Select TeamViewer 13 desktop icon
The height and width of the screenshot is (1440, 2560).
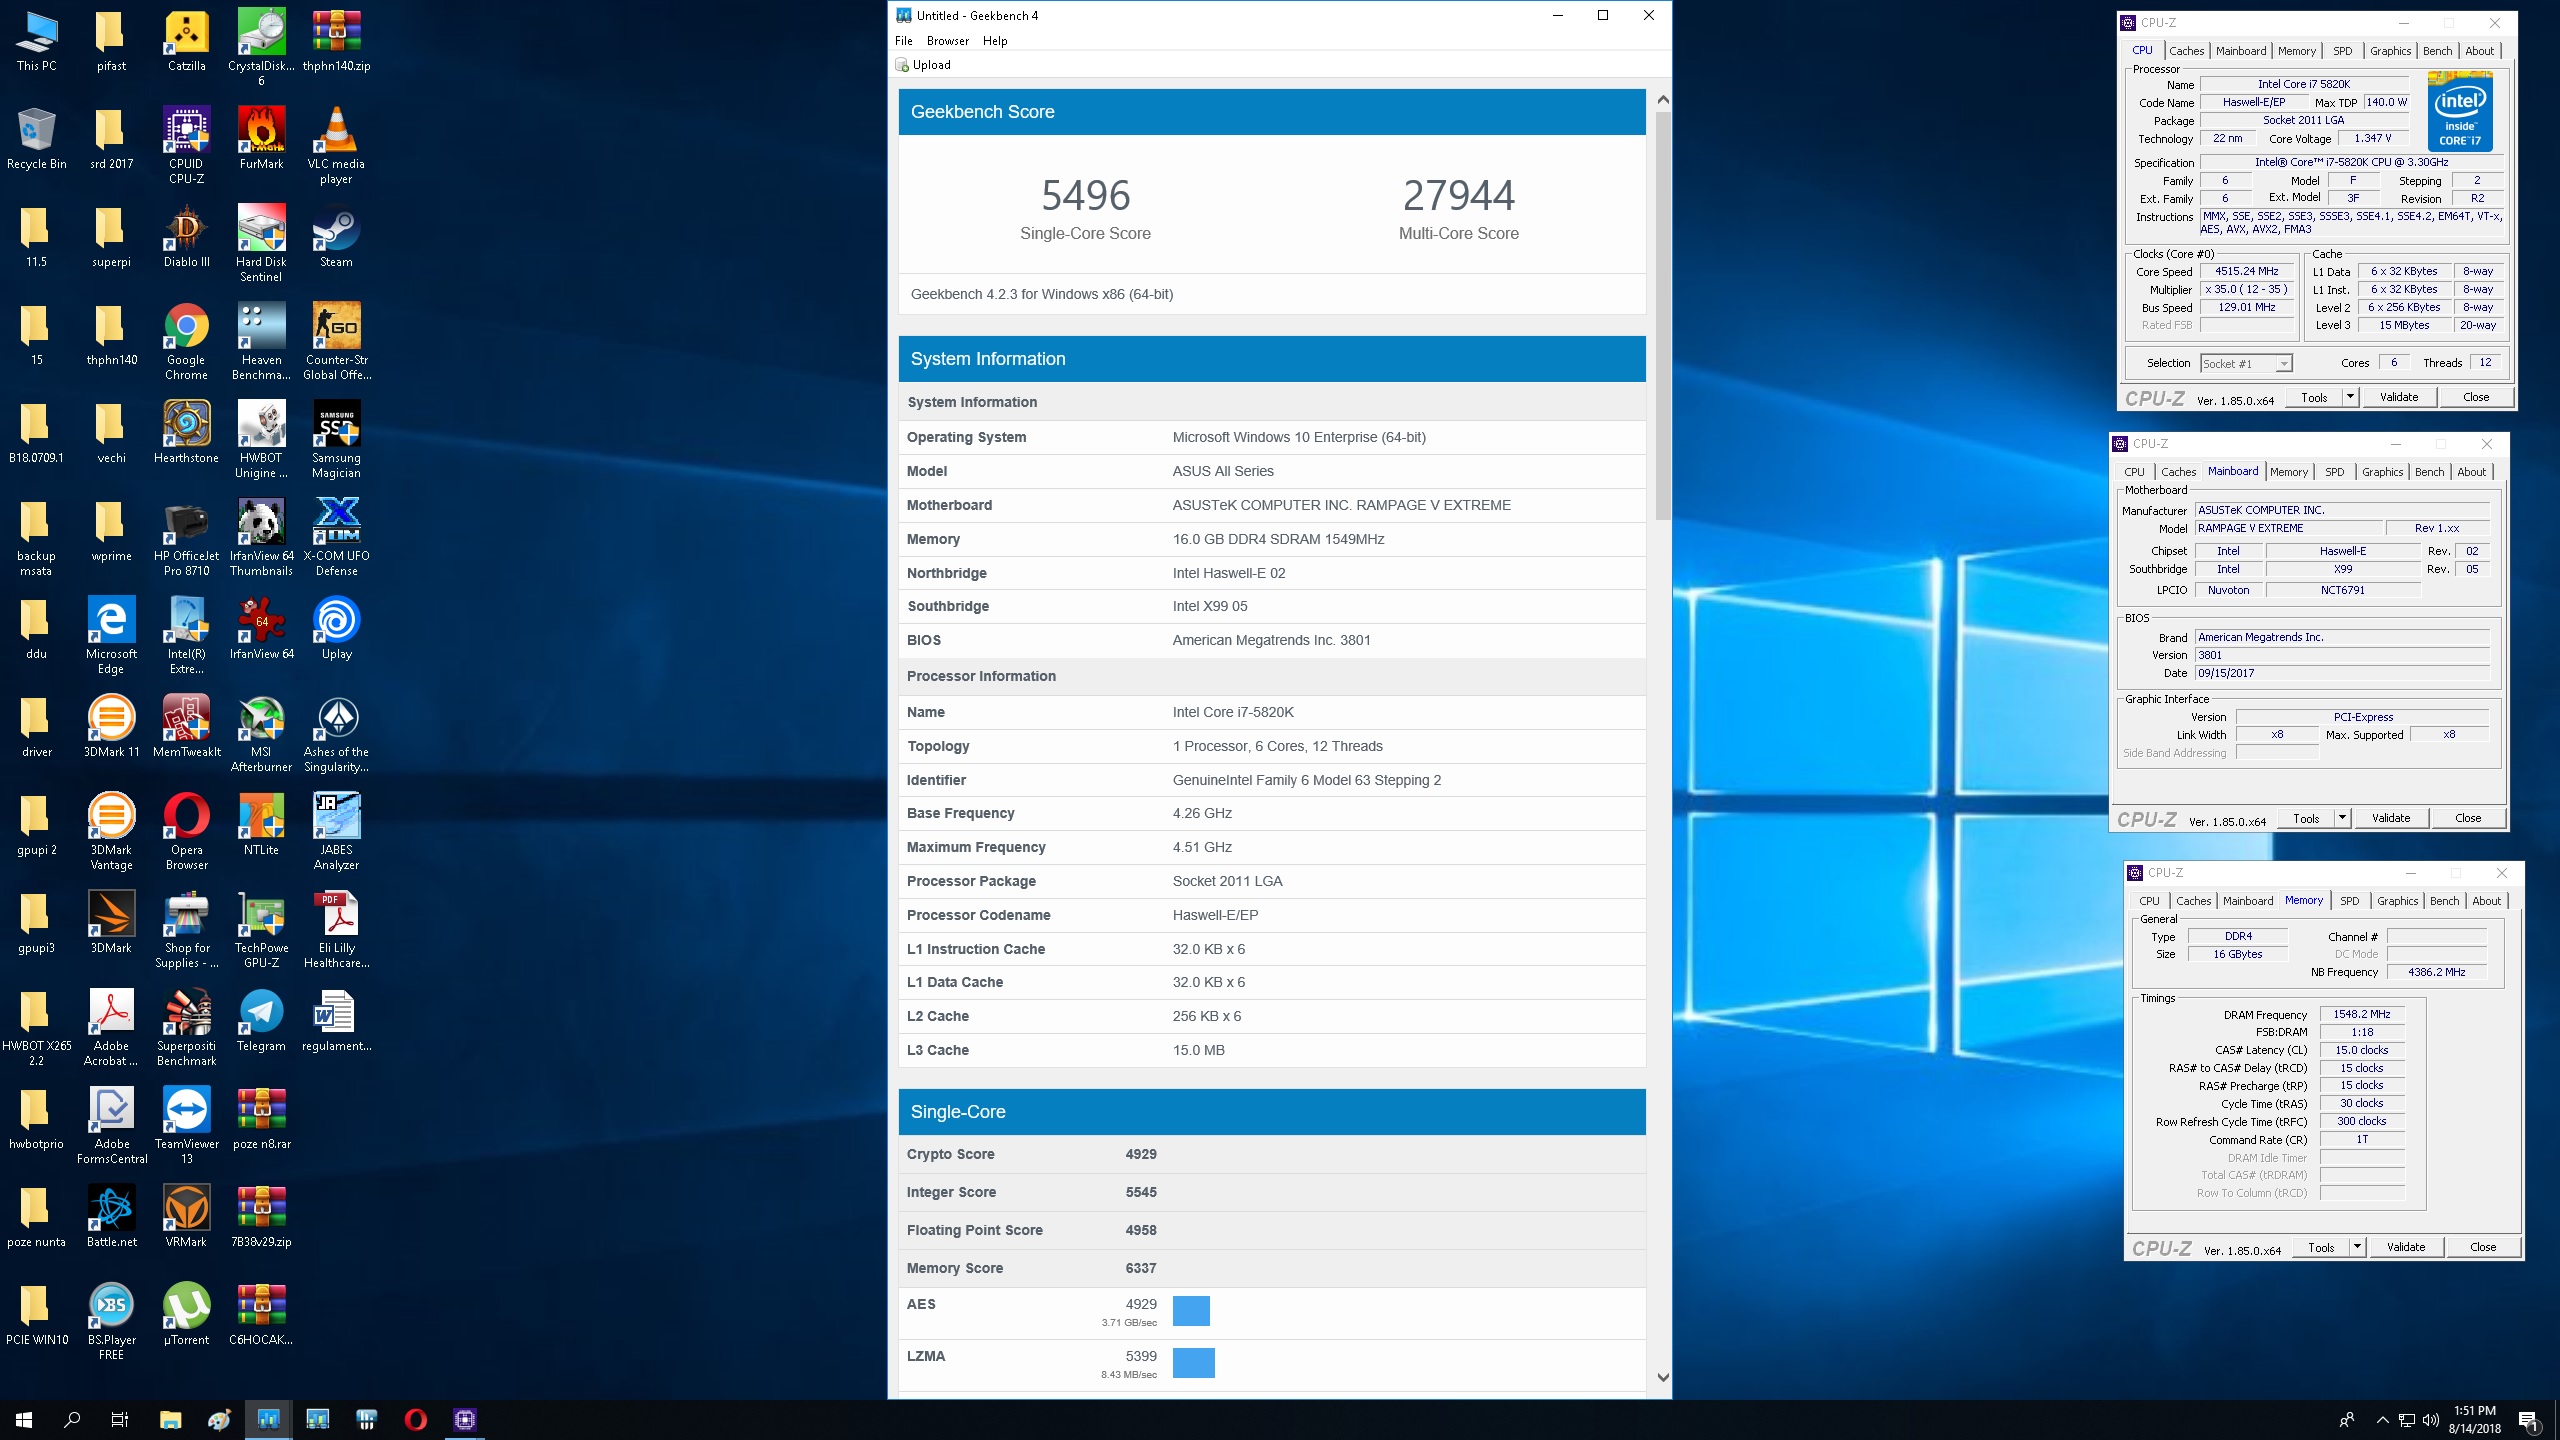187,1125
